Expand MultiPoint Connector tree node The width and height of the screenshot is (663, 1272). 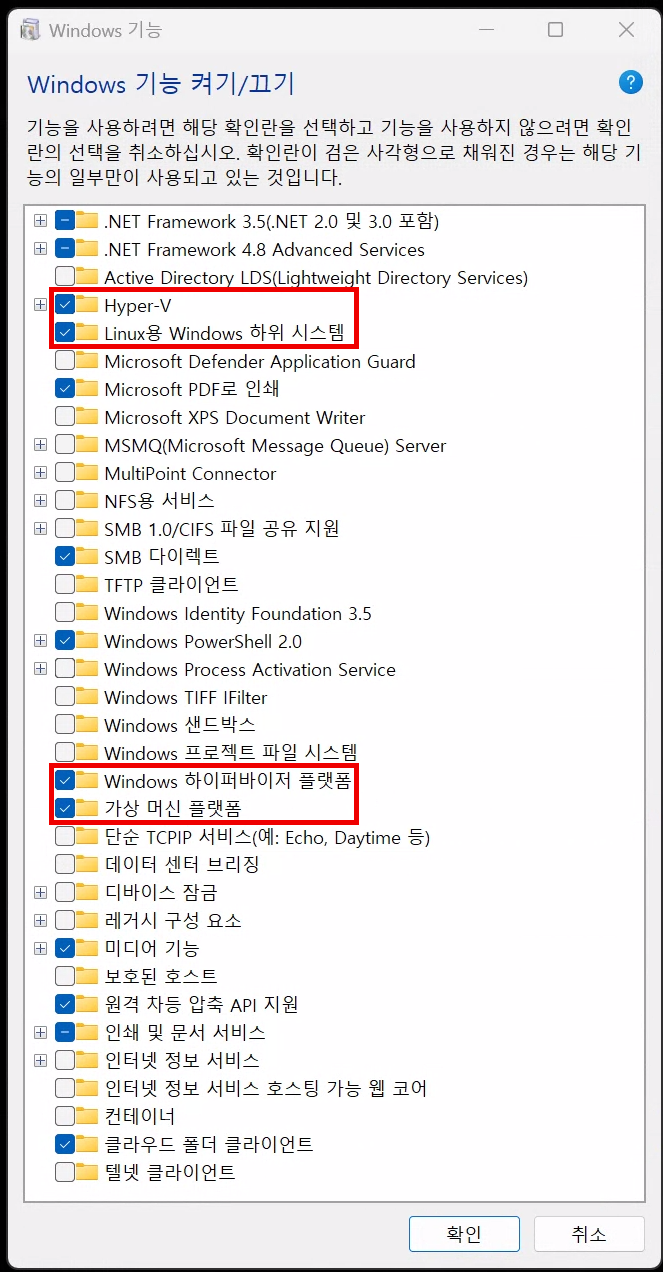[x=40, y=472]
